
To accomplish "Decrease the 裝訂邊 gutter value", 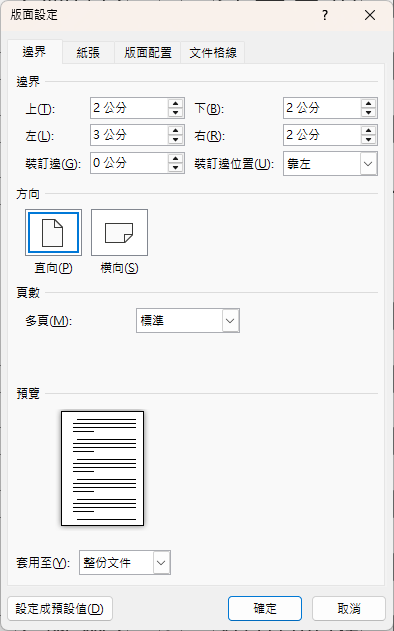I will [175, 168].
